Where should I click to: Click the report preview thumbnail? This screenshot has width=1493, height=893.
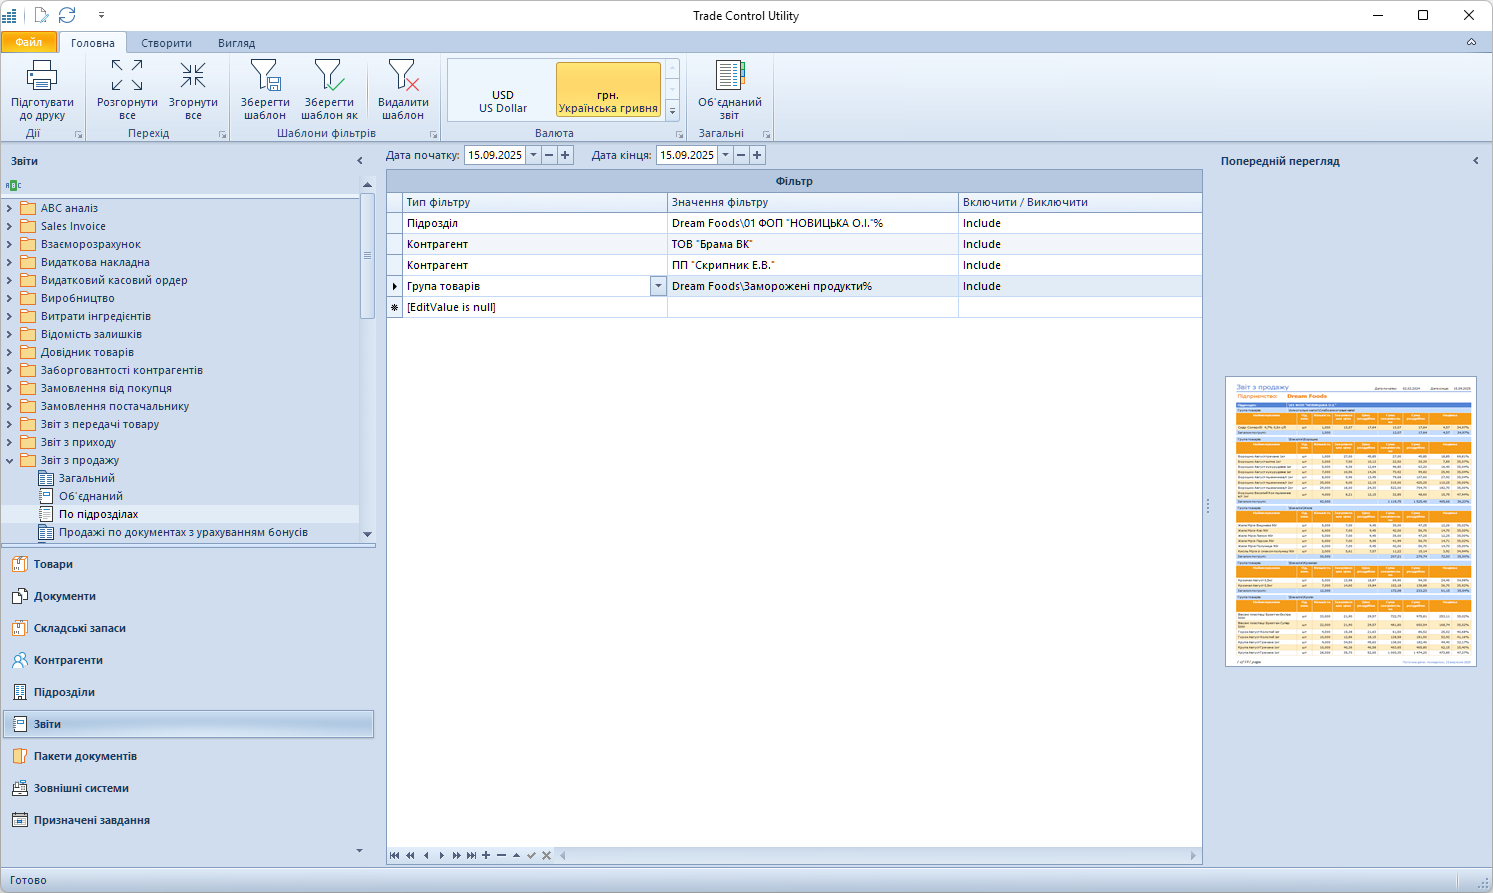(1350, 521)
